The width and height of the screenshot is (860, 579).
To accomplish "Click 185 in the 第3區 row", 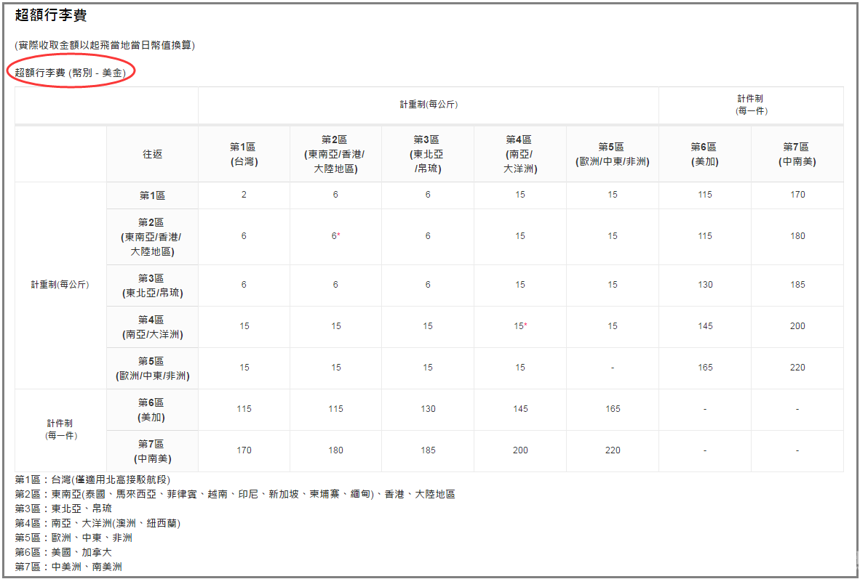I will coord(797,285).
